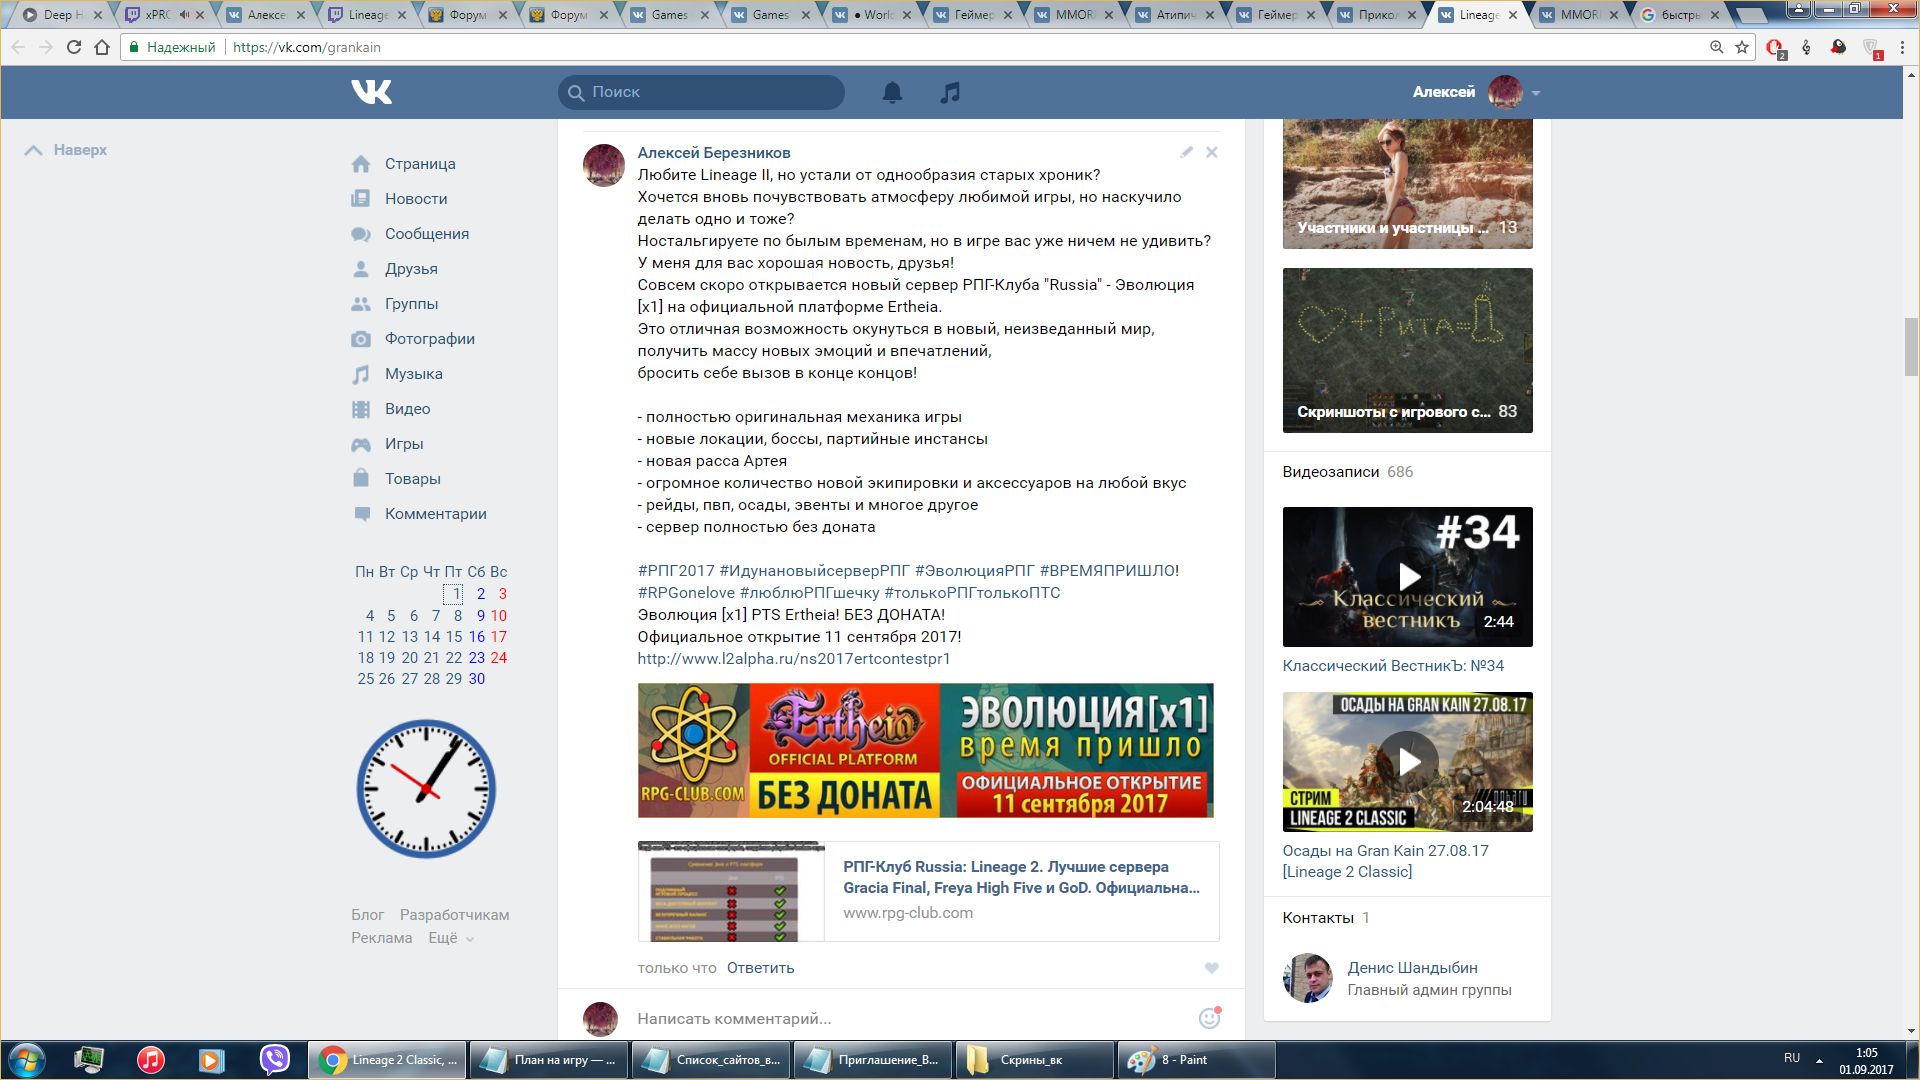Click the Реклама footer link

(381, 938)
